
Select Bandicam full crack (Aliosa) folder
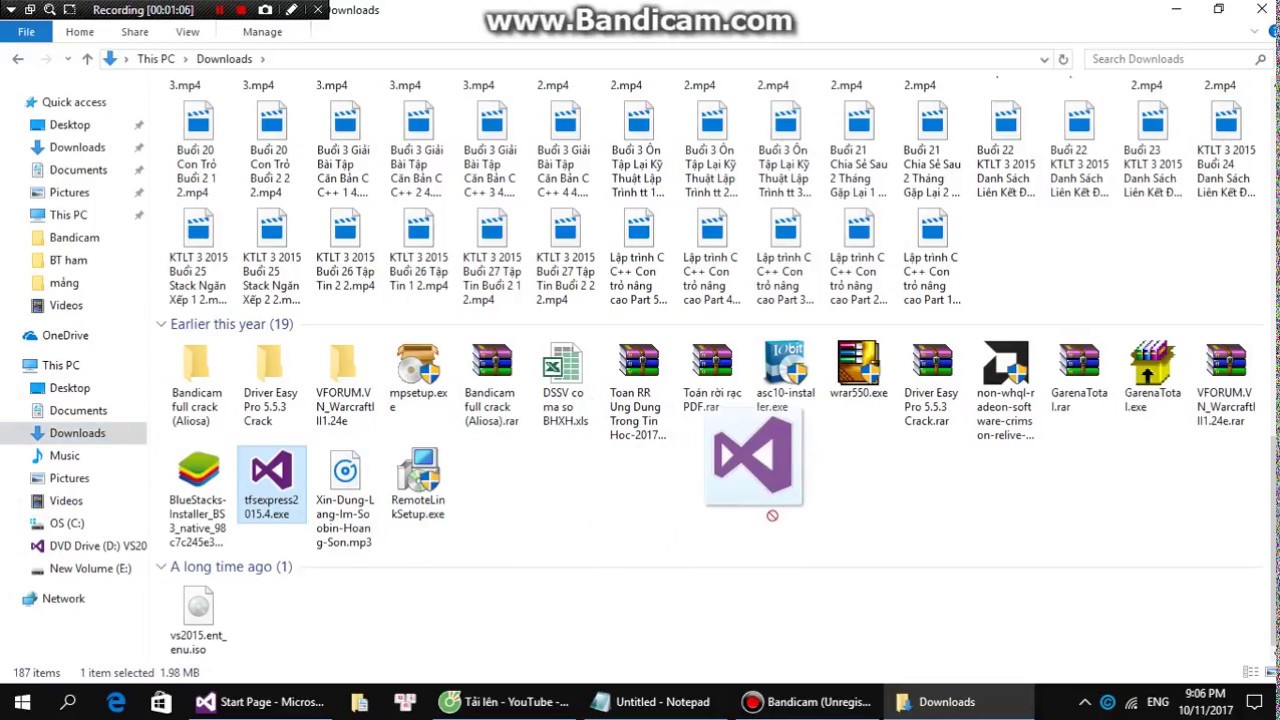pos(197,385)
